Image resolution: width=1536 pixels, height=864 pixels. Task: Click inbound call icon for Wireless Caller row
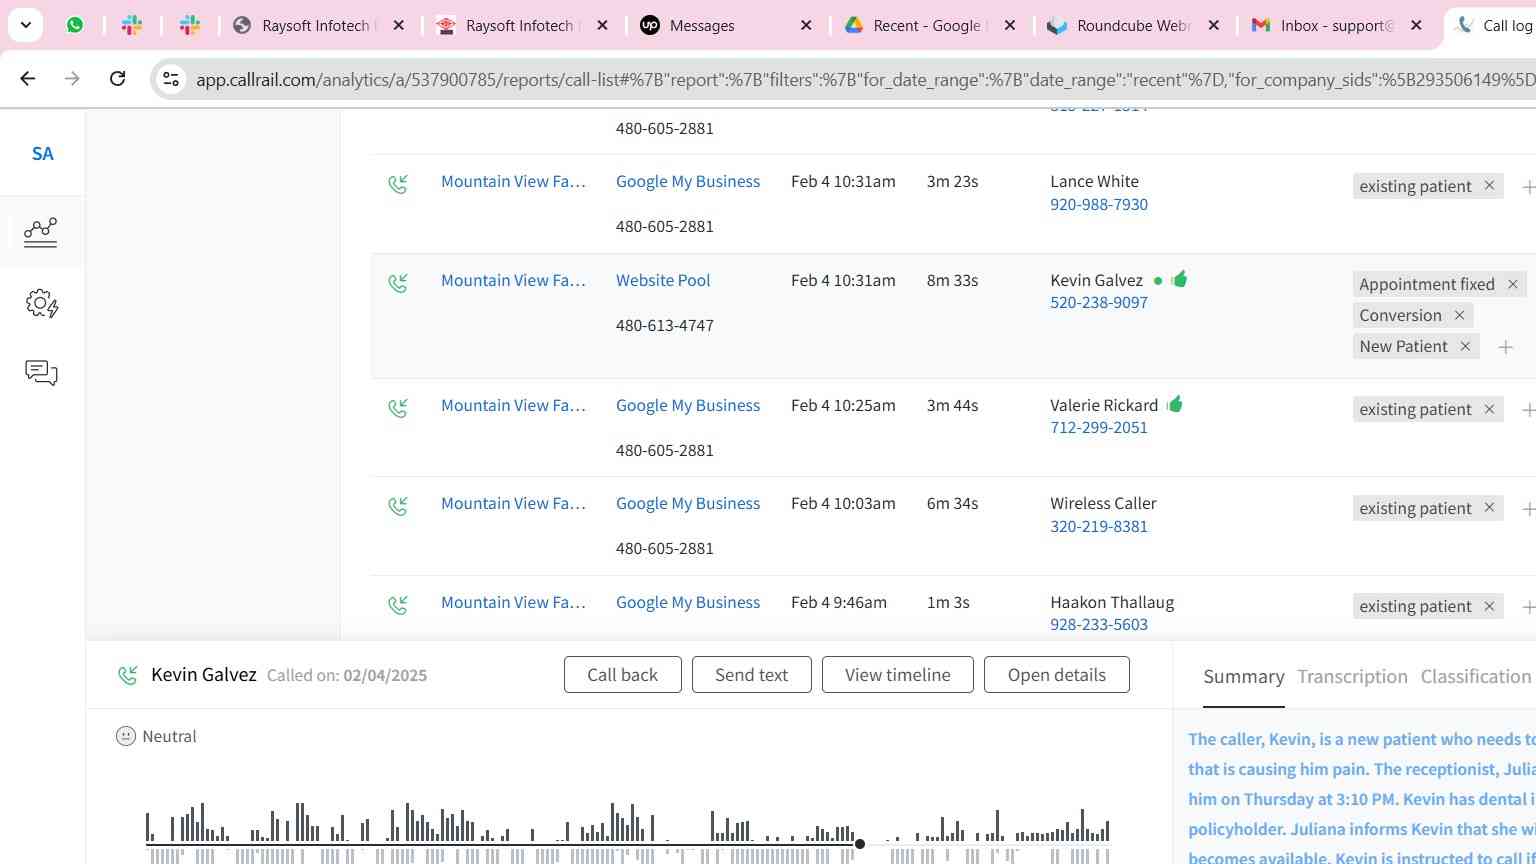click(x=398, y=506)
